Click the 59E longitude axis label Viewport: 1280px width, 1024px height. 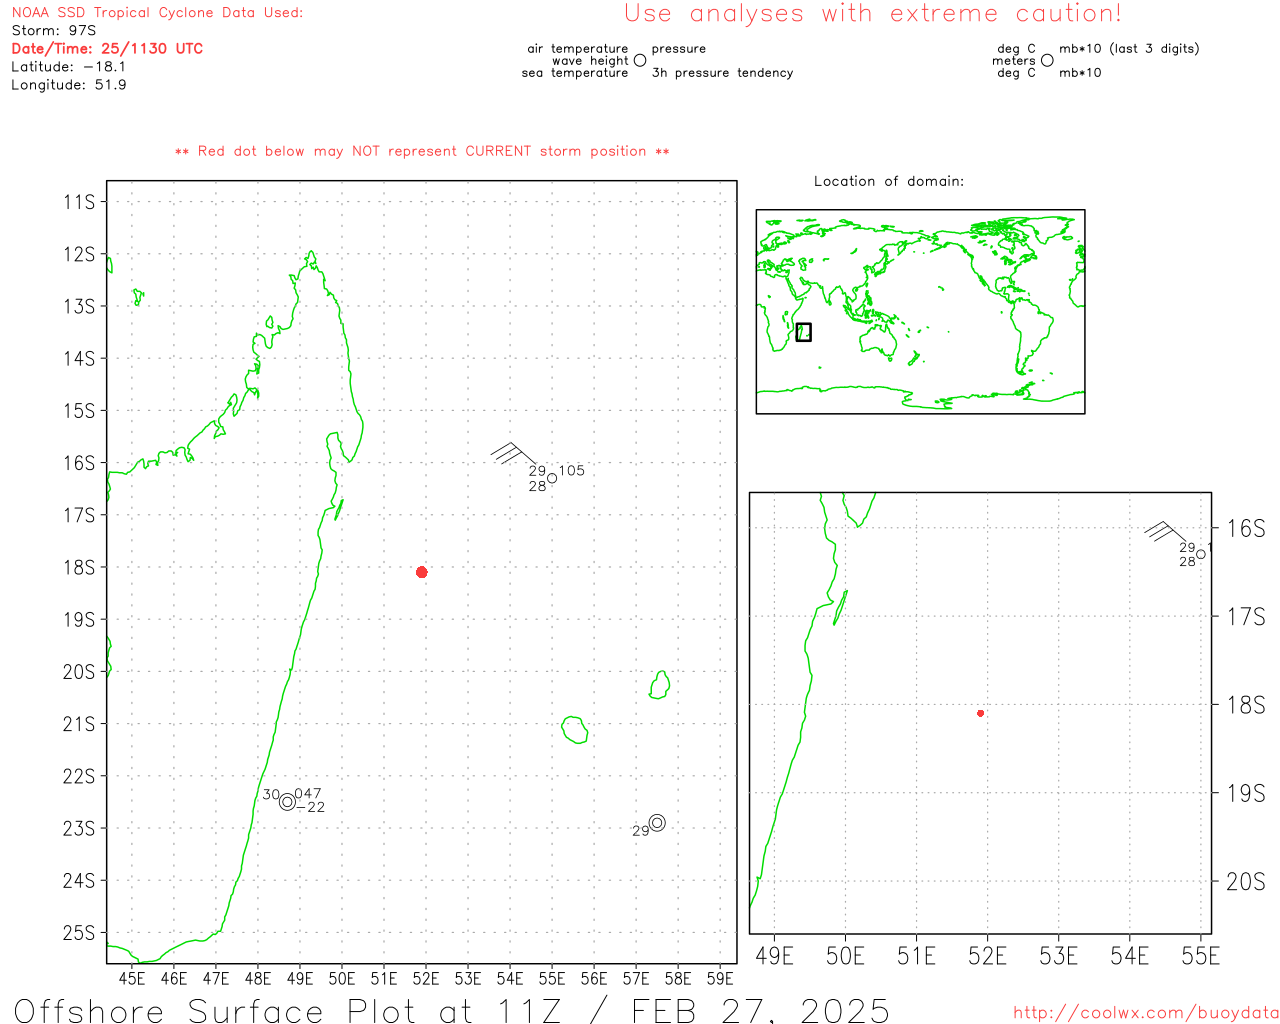(720, 978)
